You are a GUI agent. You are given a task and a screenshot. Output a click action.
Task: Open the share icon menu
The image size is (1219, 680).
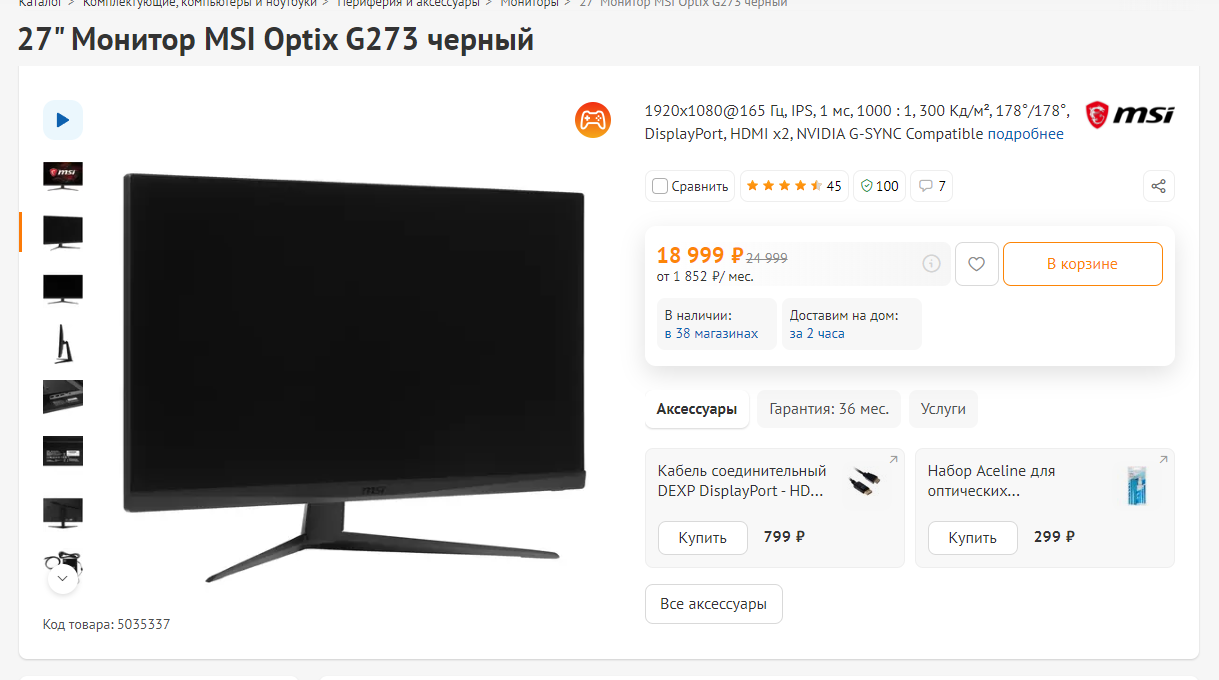point(1159,186)
